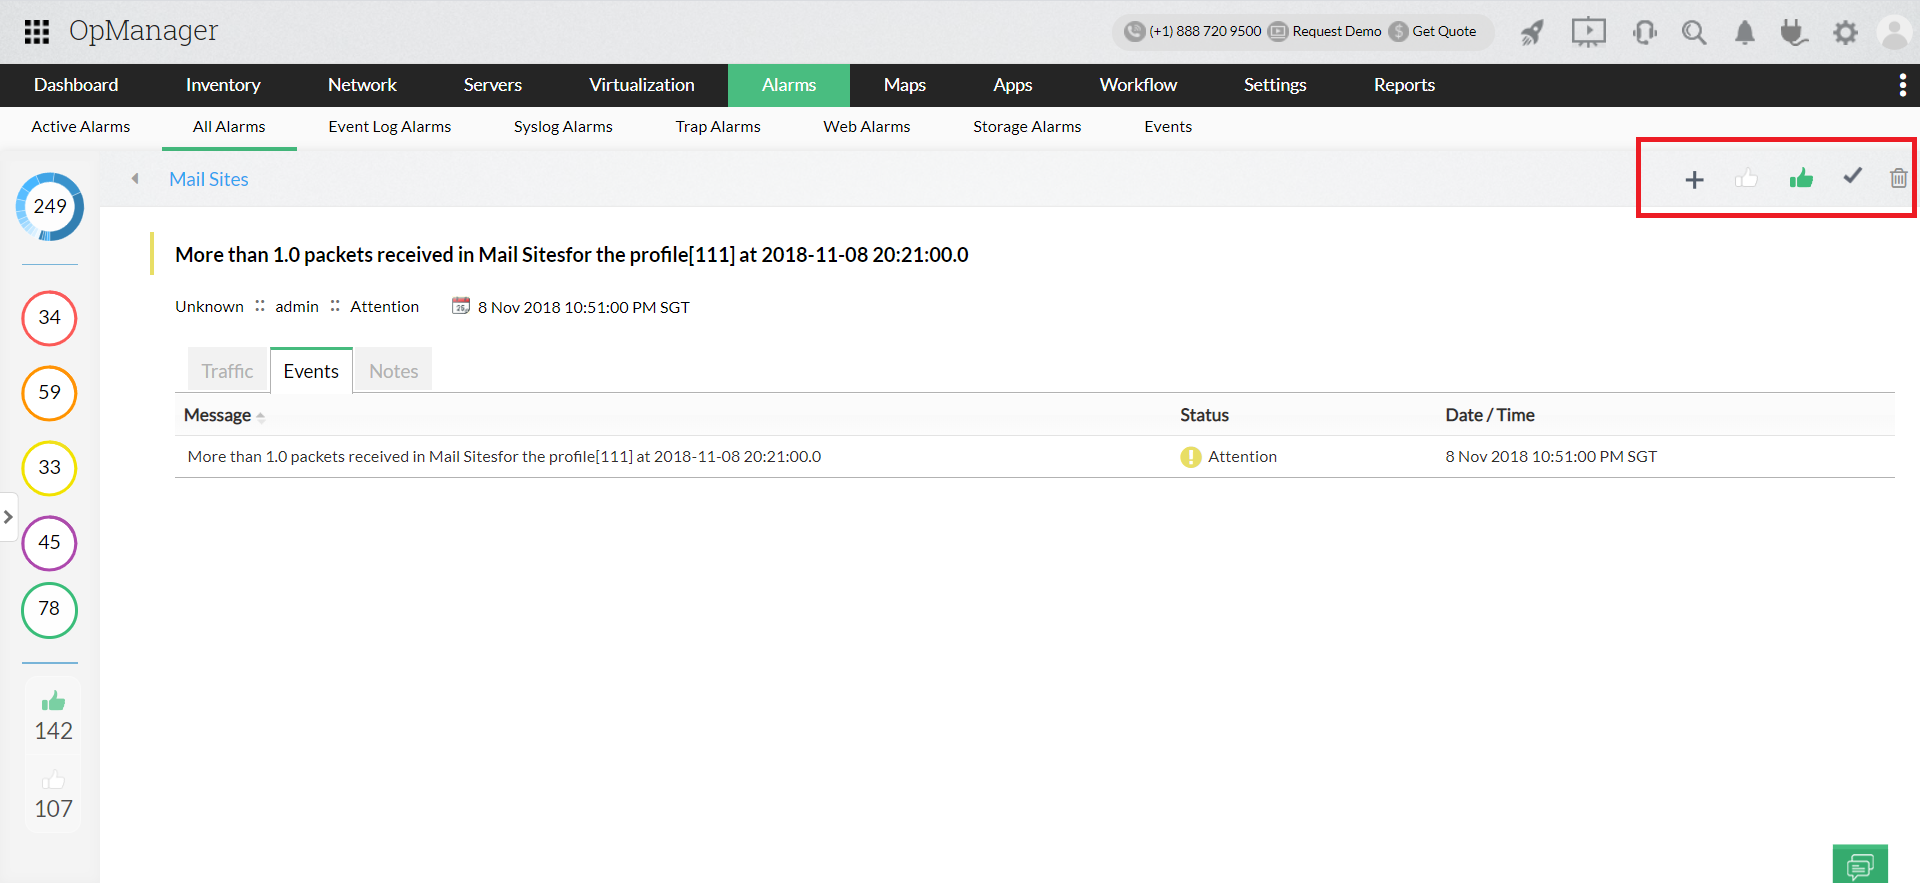
Task: Open the Notes tab
Action: (394, 371)
